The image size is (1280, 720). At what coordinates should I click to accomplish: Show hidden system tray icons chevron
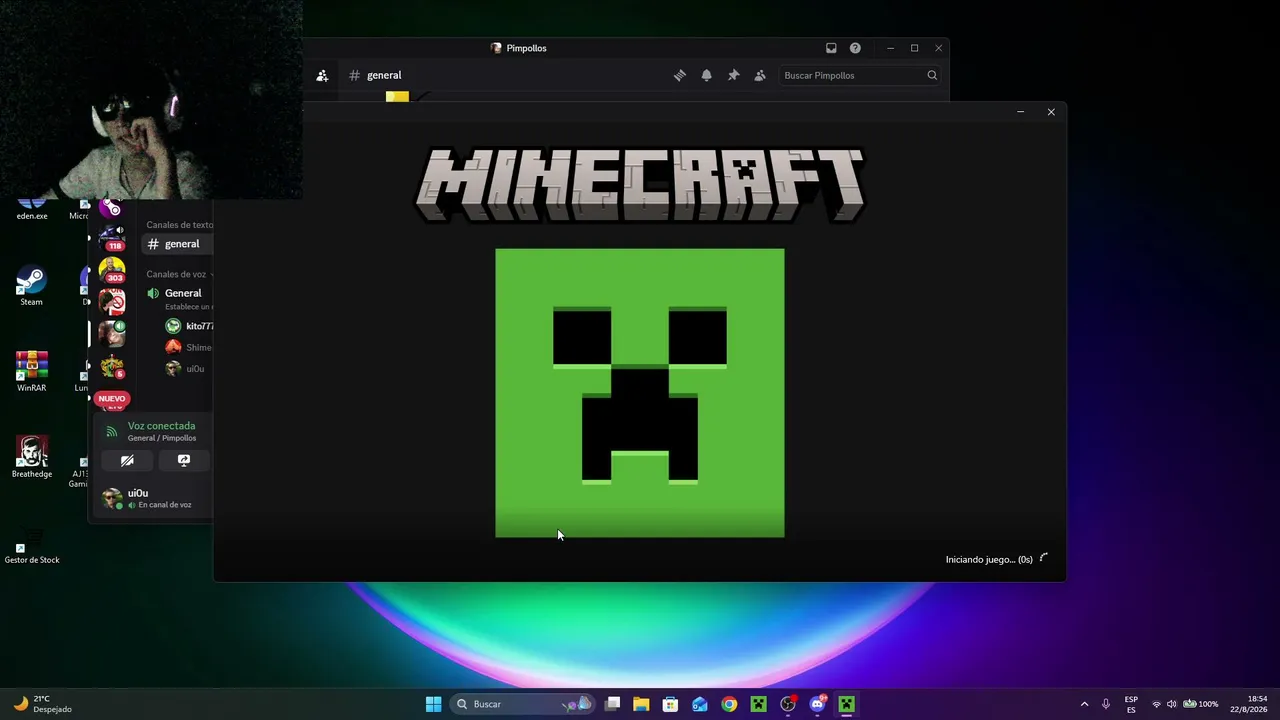[x=1084, y=704]
